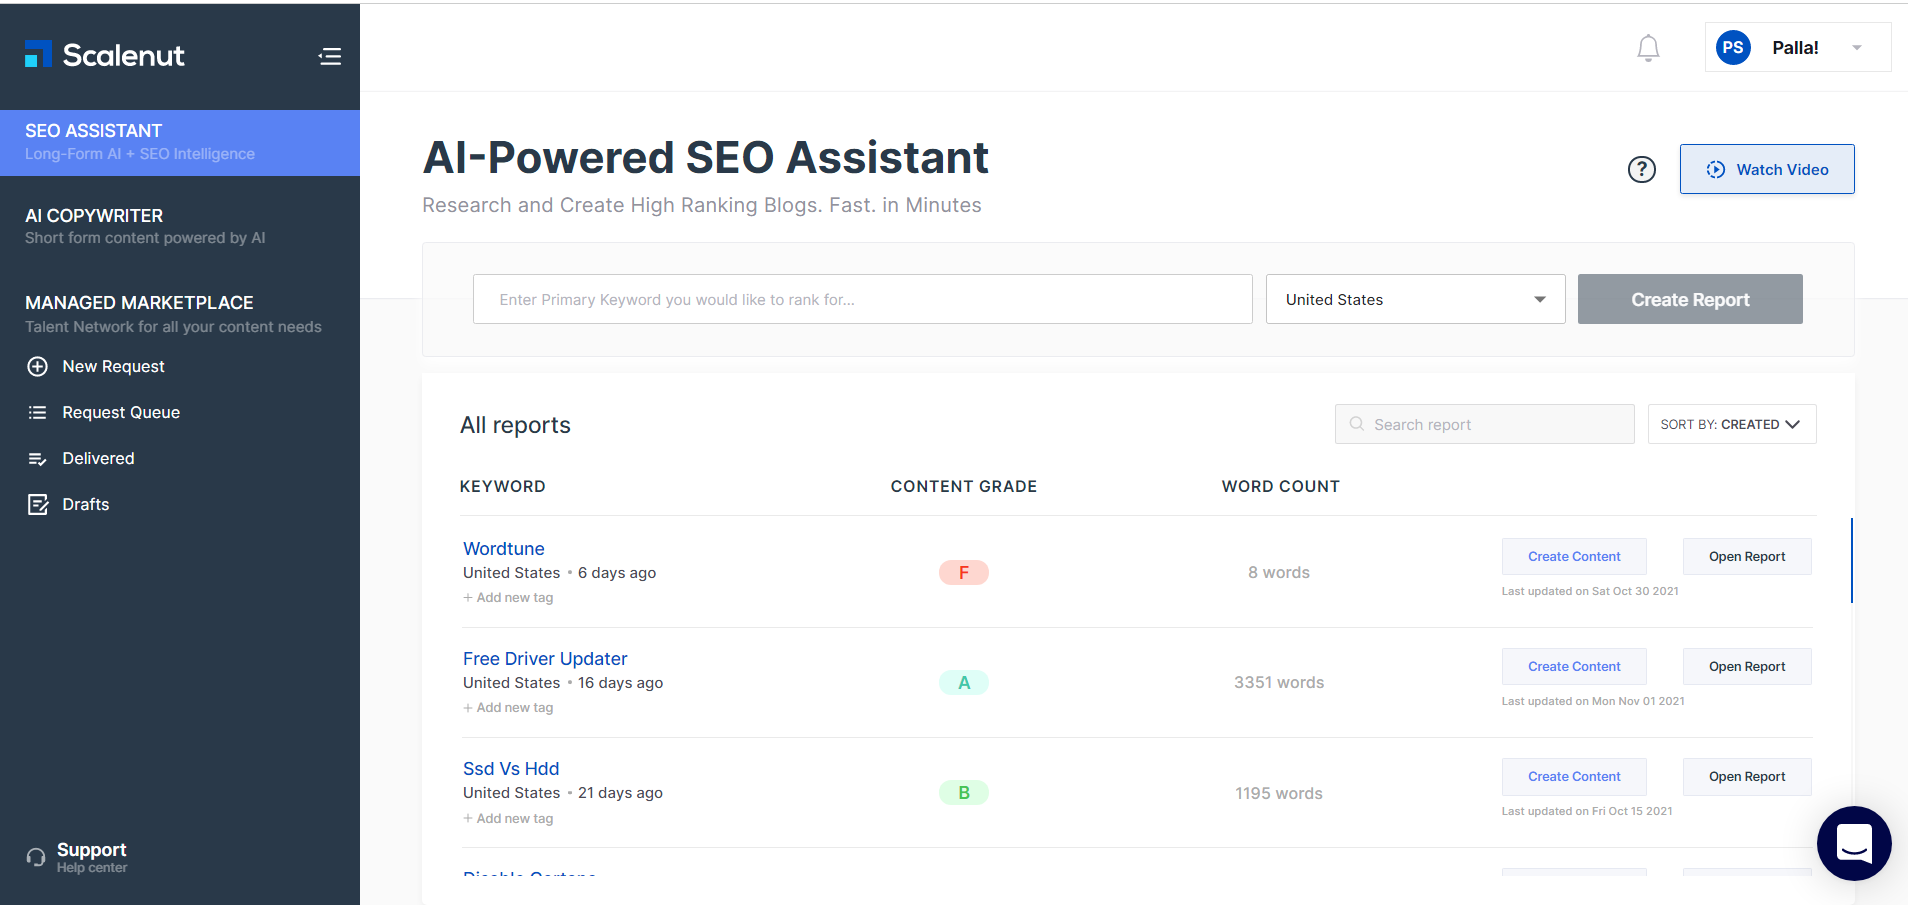Screen dimensions: 1908x905
Task: Click the Drafts edit icon
Action: pyautogui.click(x=38, y=504)
